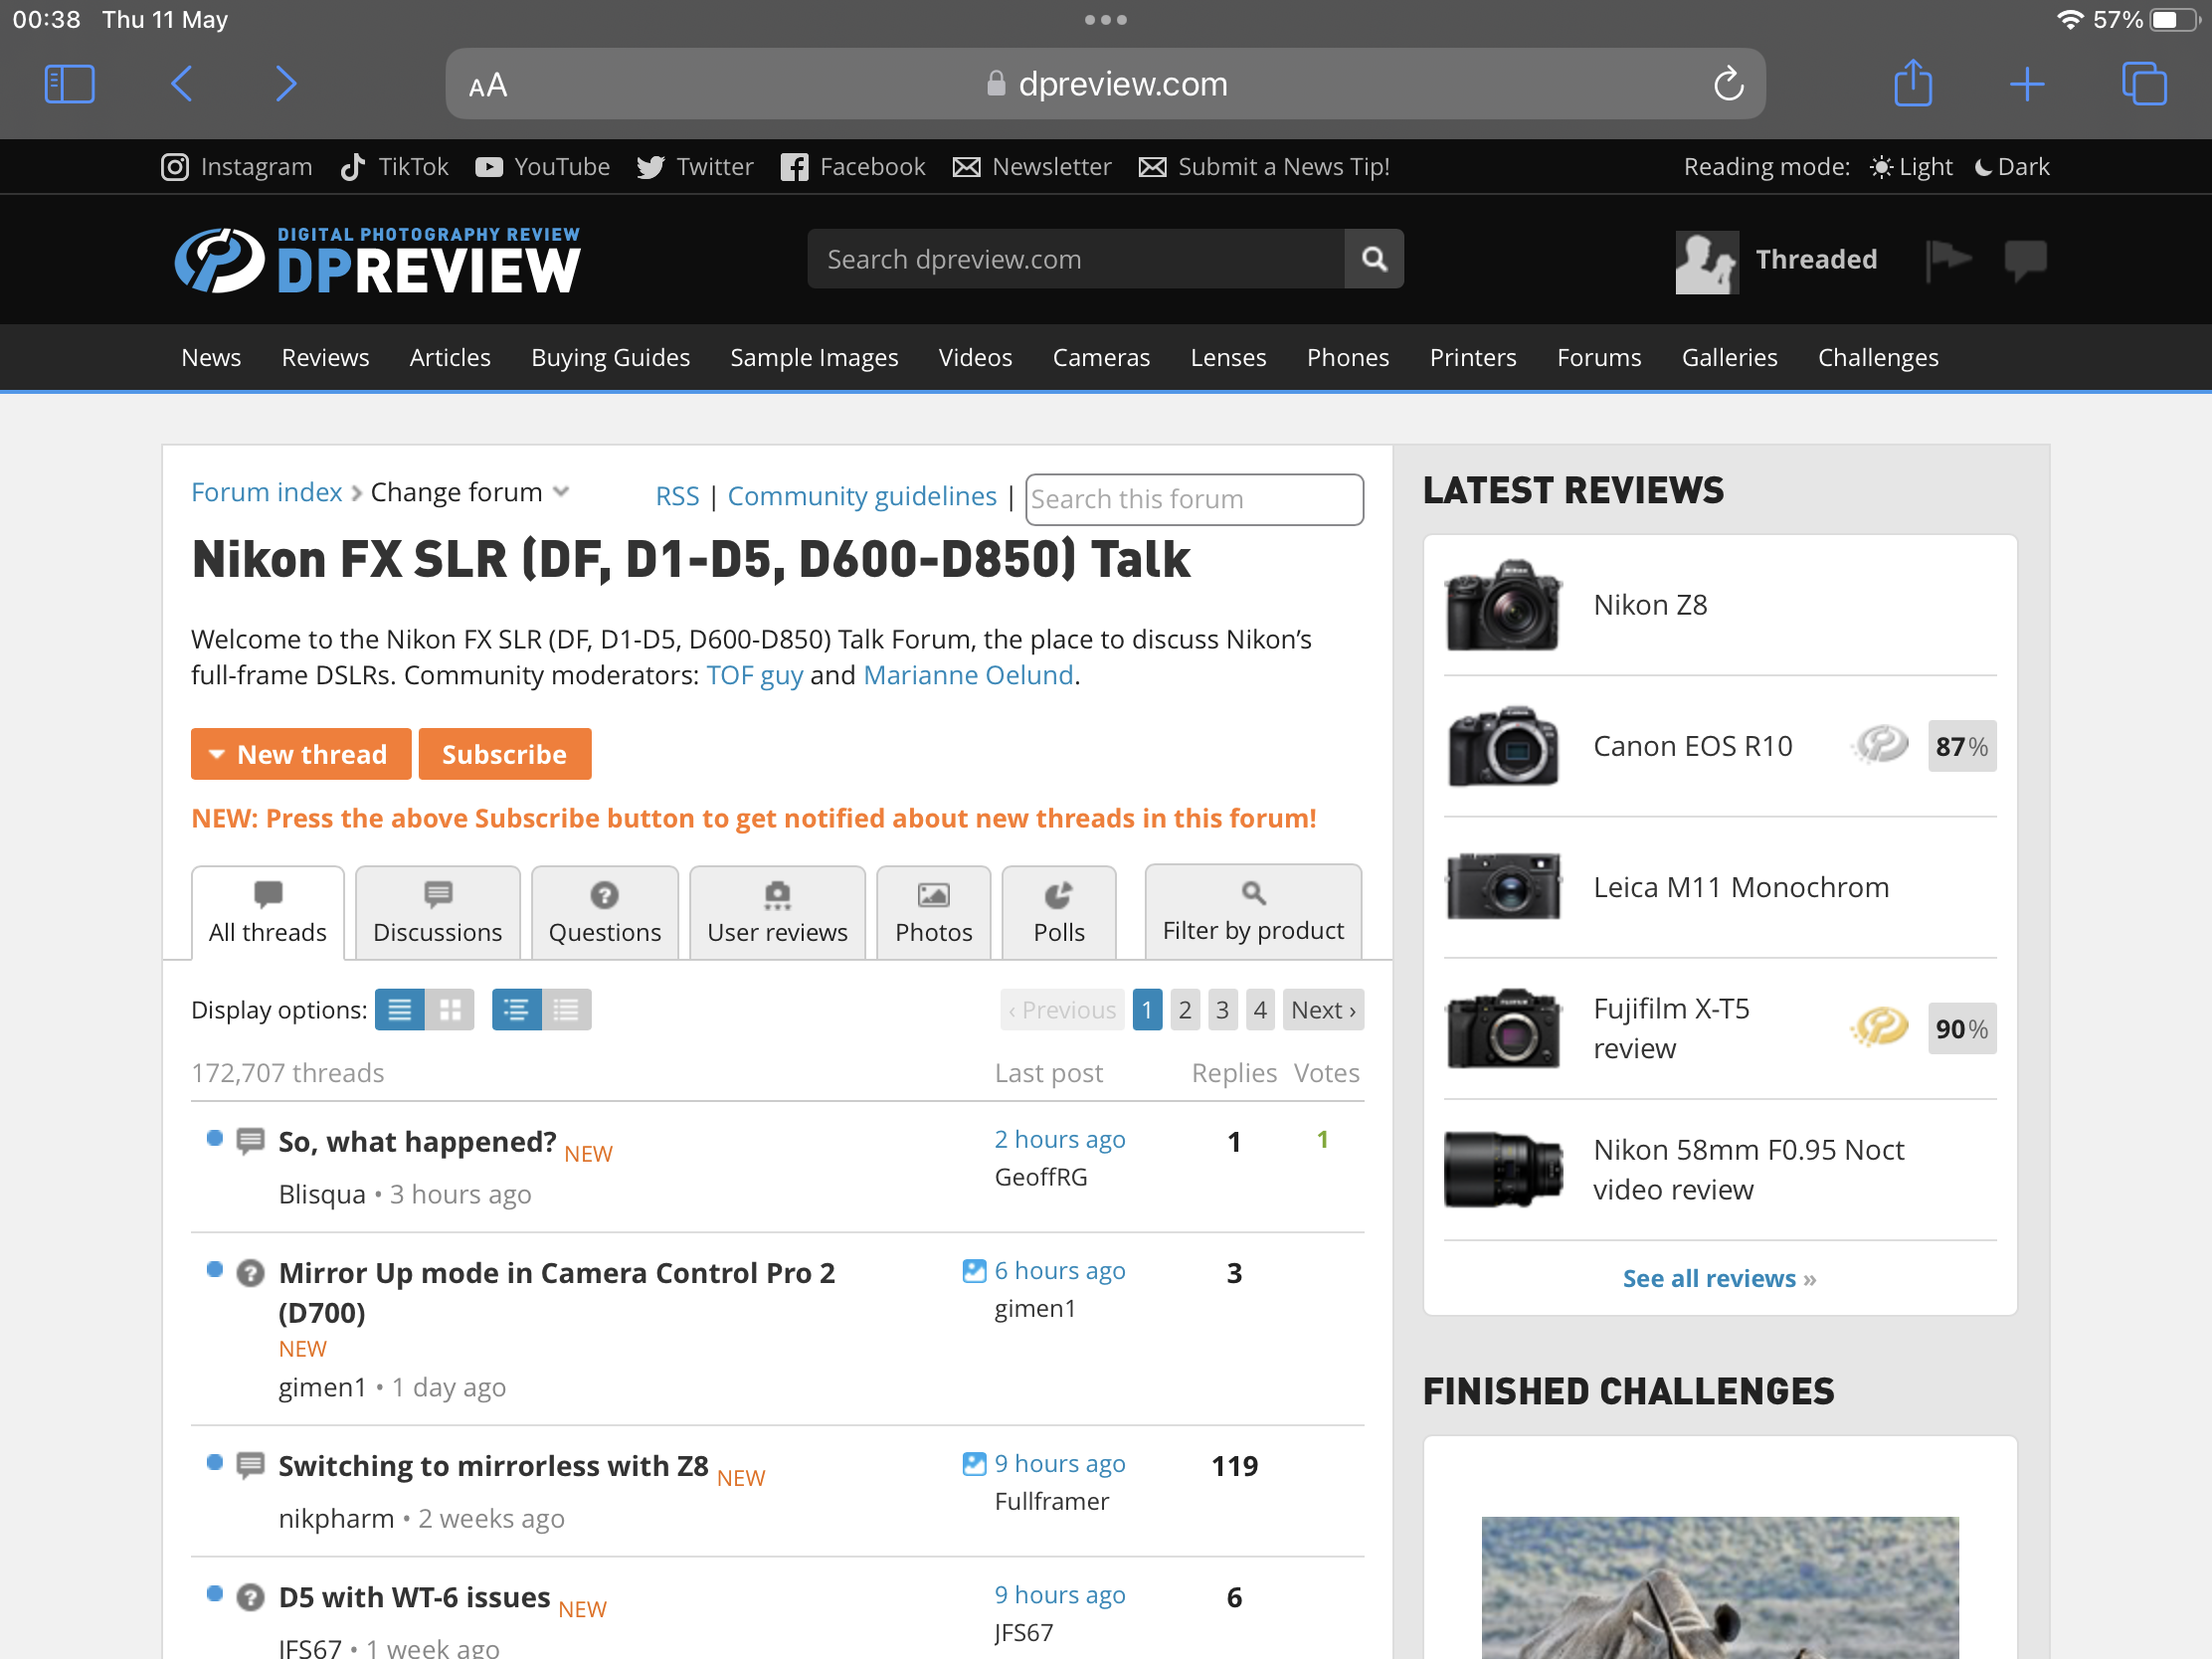Click the flag notifications icon
The height and width of the screenshot is (1659, 2212).
click(x=1947, y=261)
